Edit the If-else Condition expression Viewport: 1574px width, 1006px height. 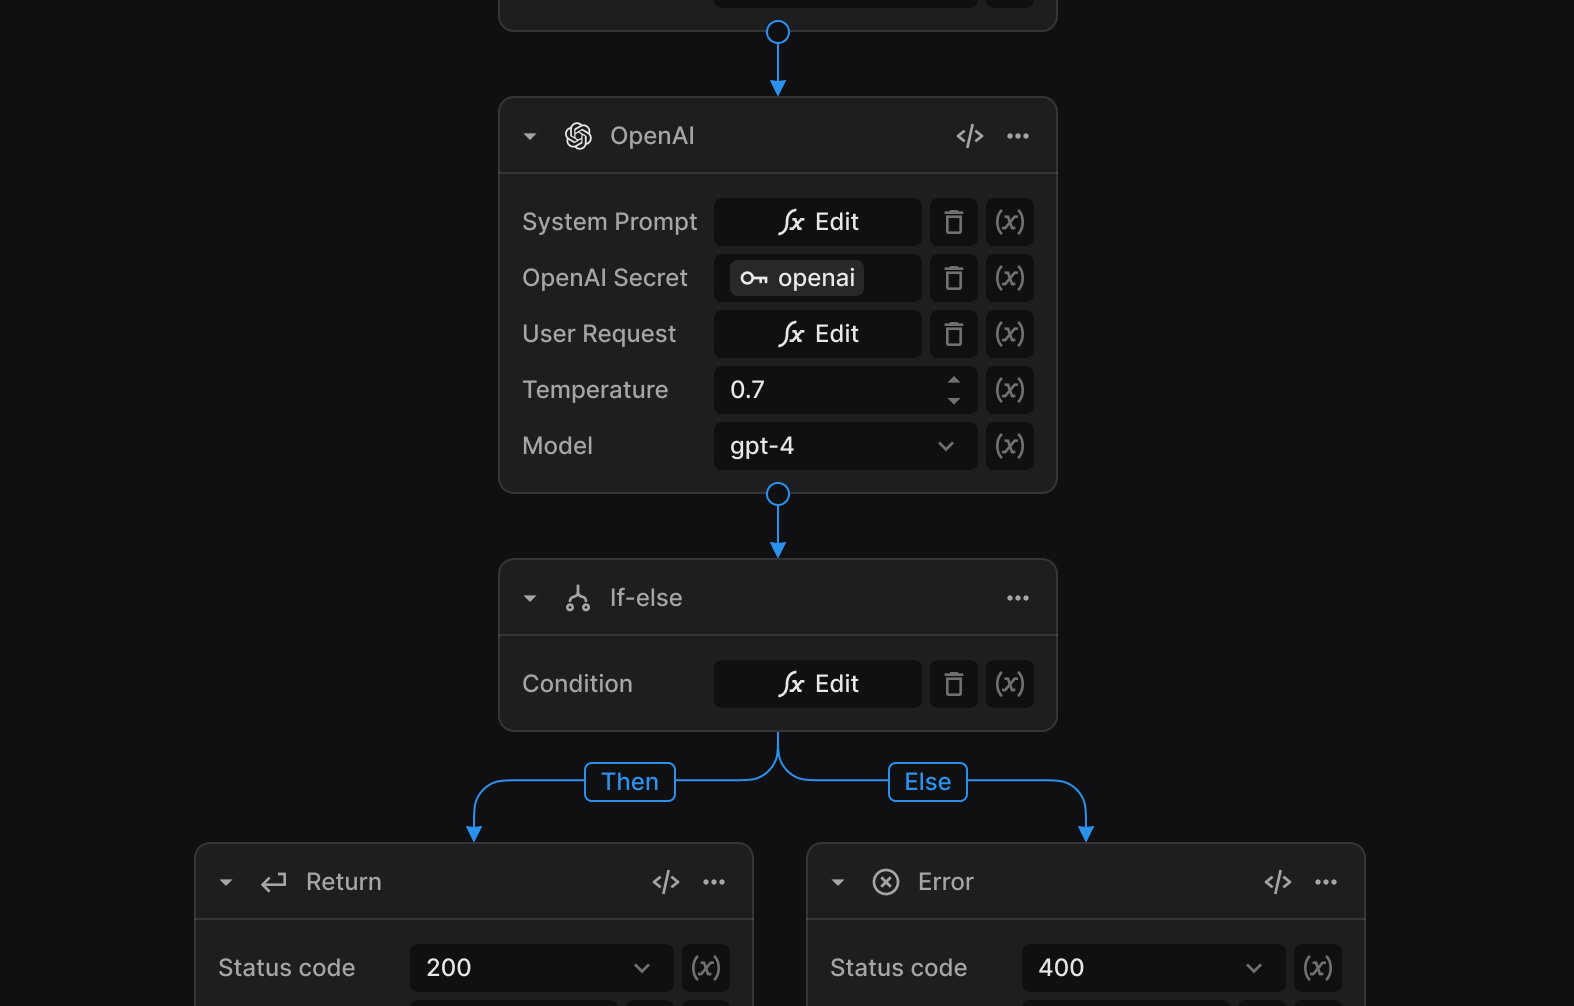tap(818, 684)
